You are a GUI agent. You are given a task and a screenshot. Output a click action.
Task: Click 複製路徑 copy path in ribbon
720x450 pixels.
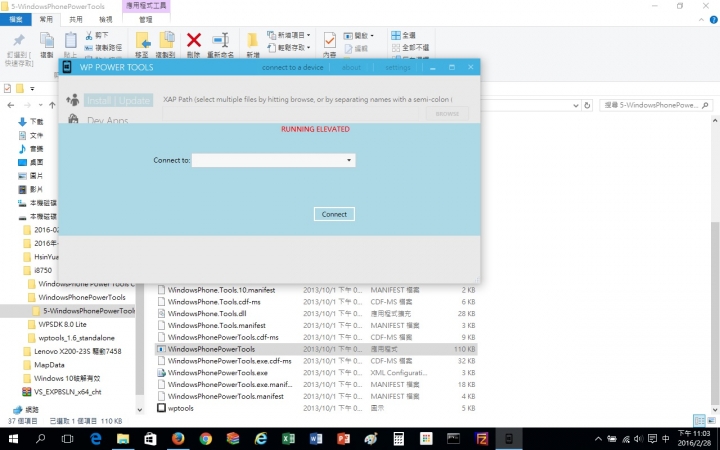pyautogui.click(x=103, y=48)
